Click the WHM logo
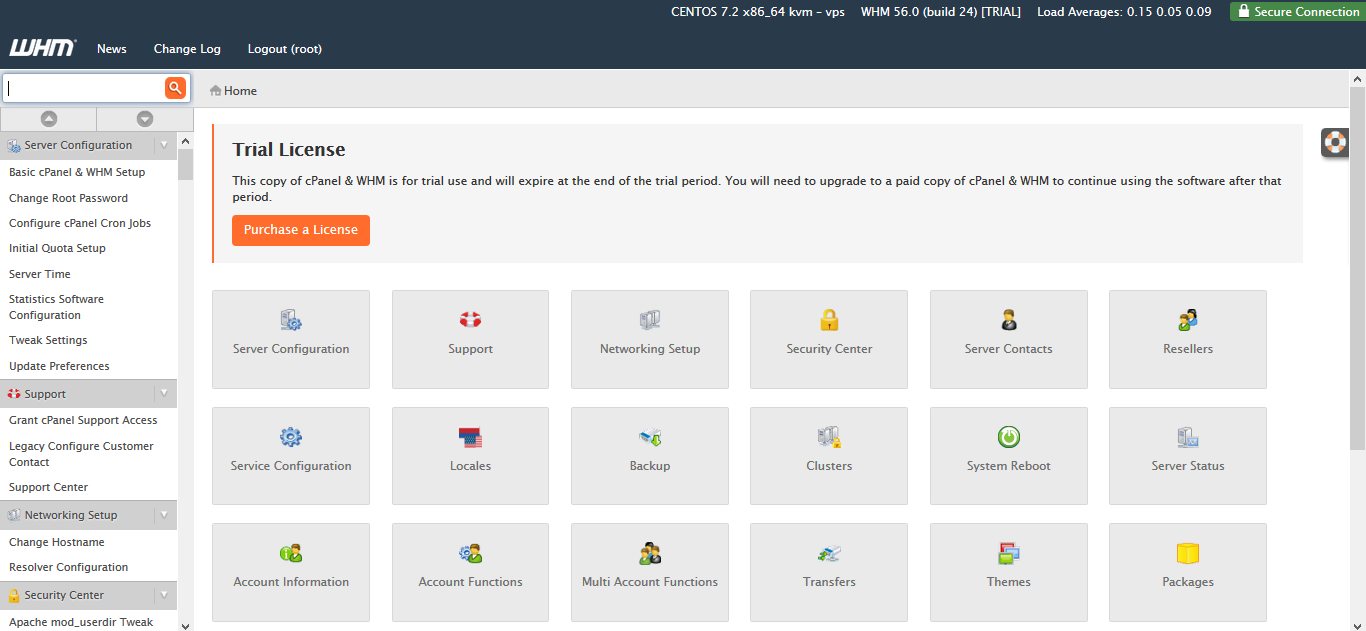 (x=43, y=48)
